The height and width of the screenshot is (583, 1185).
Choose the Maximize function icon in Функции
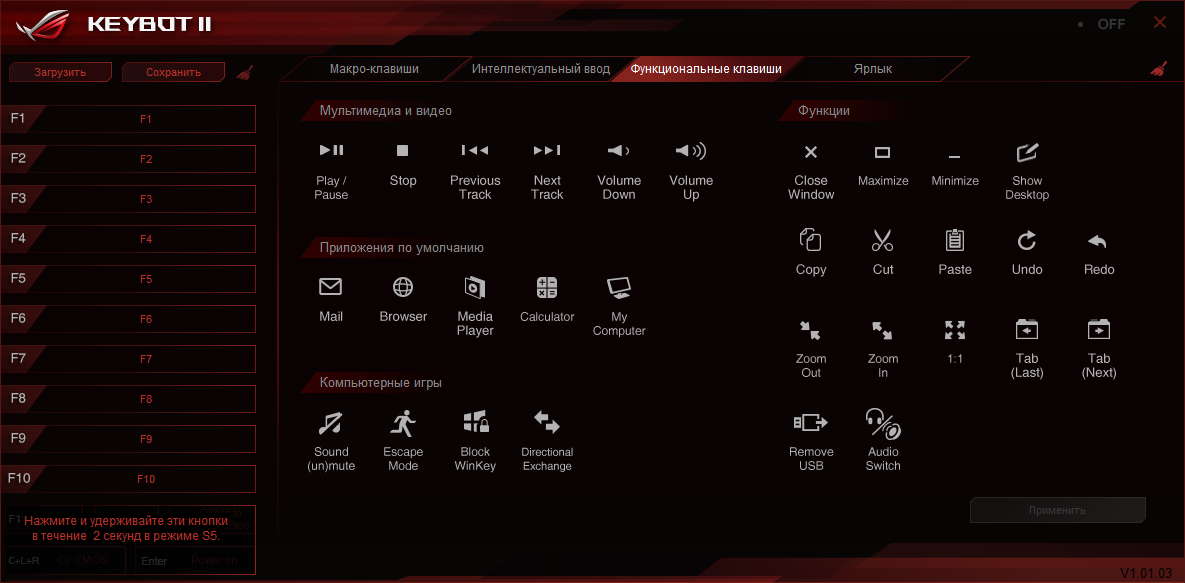(x=883, y=152)
